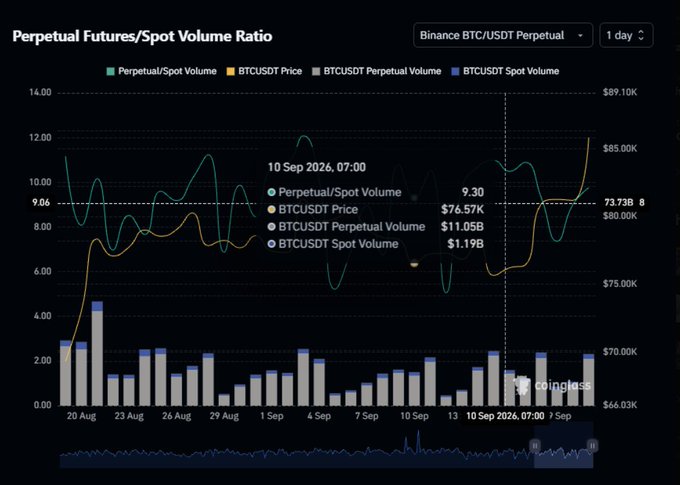Click the $1.19B spot volume tooltip value

pos(465,244)
